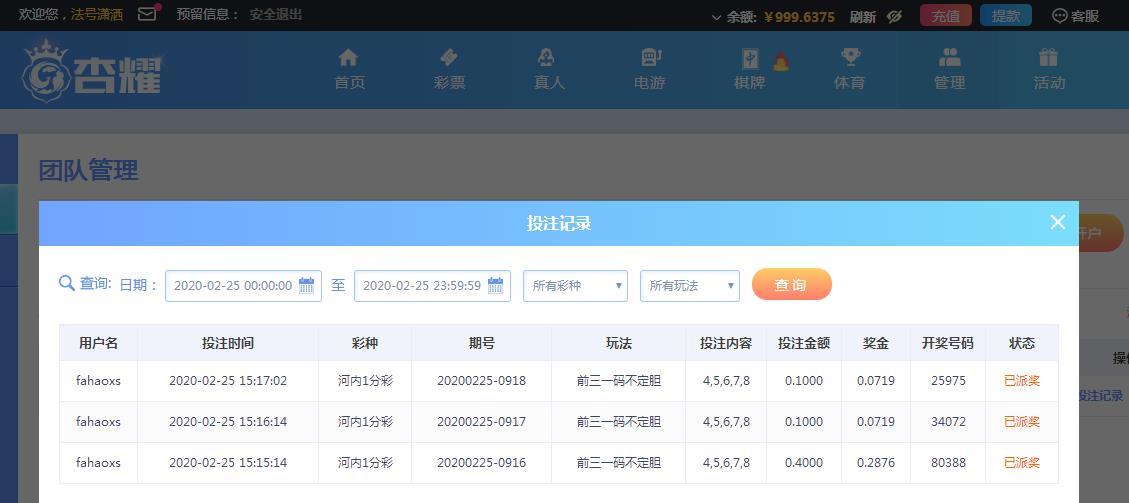Click end date field 2020-02-25 23:59:59
Viewport: 1129px width, 503px height.
[x=432, y=286]
